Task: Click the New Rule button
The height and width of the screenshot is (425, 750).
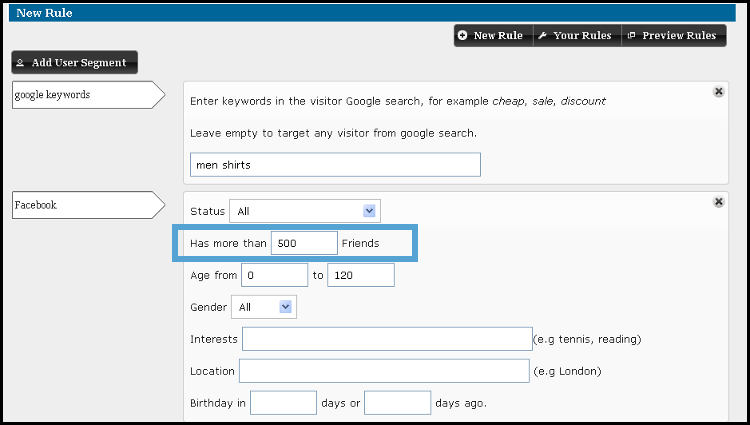Action: click(493, 35)
